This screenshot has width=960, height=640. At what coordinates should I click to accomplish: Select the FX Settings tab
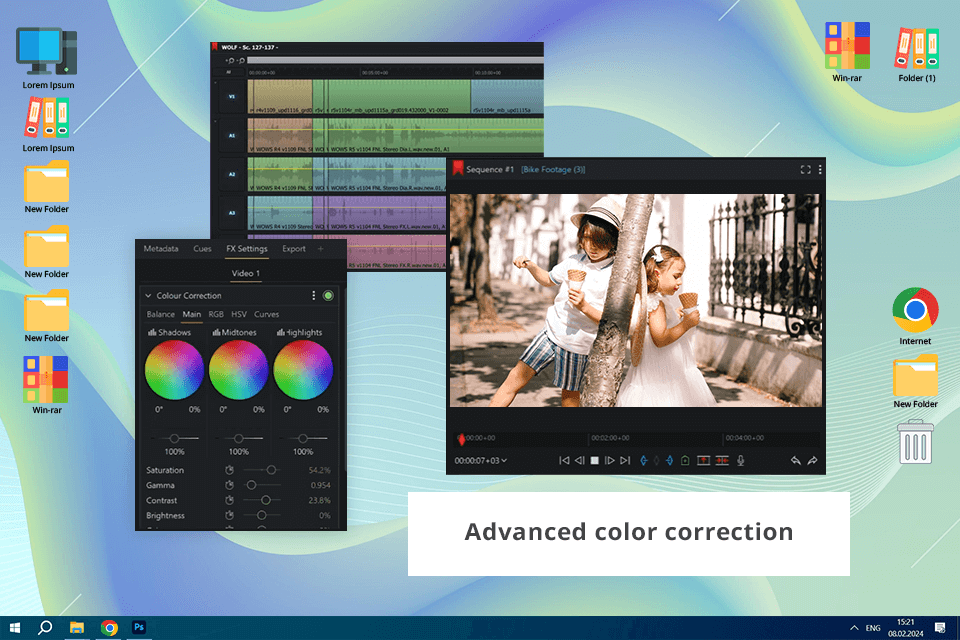(247, 249)
